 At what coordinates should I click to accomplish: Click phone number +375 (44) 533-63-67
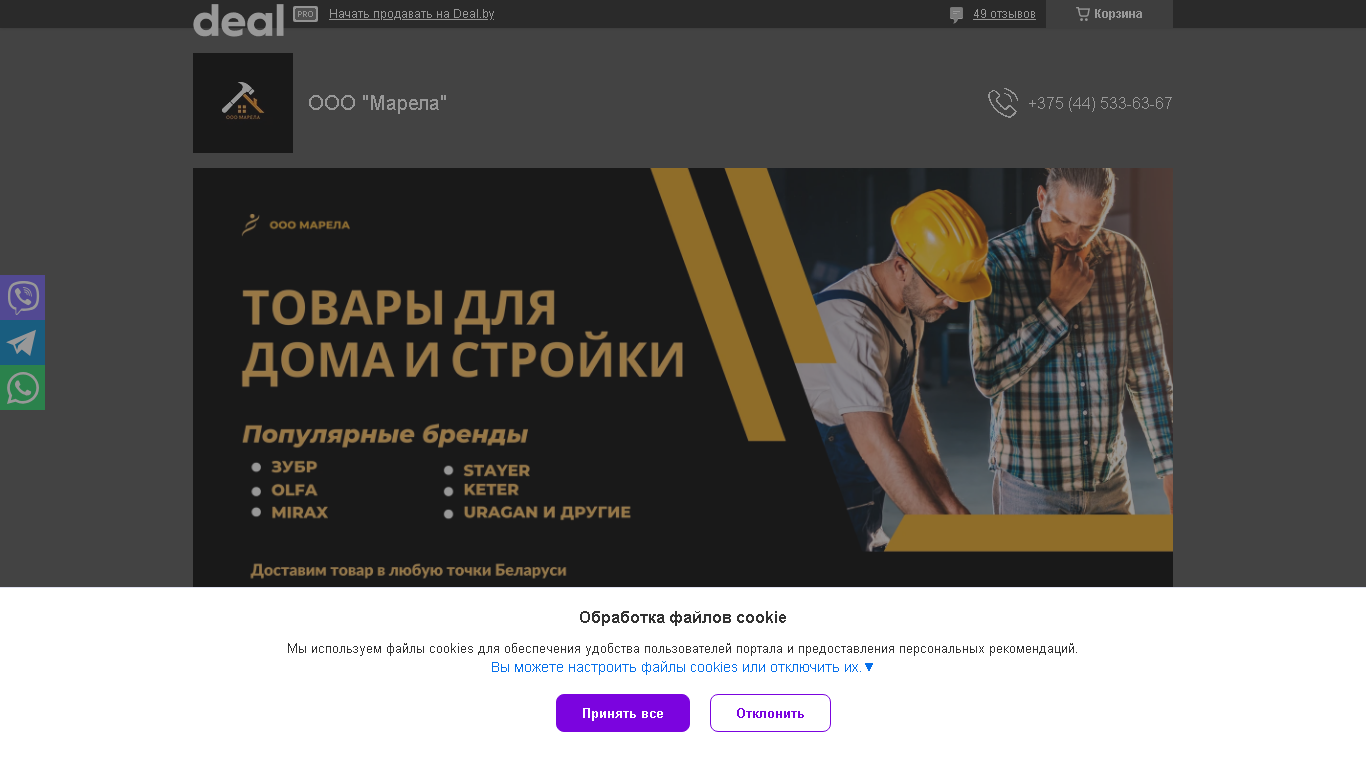(x=1100, y=103)
